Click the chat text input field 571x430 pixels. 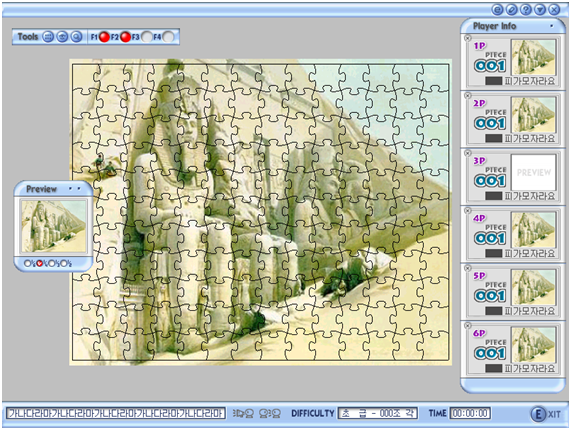coord(115,413)
